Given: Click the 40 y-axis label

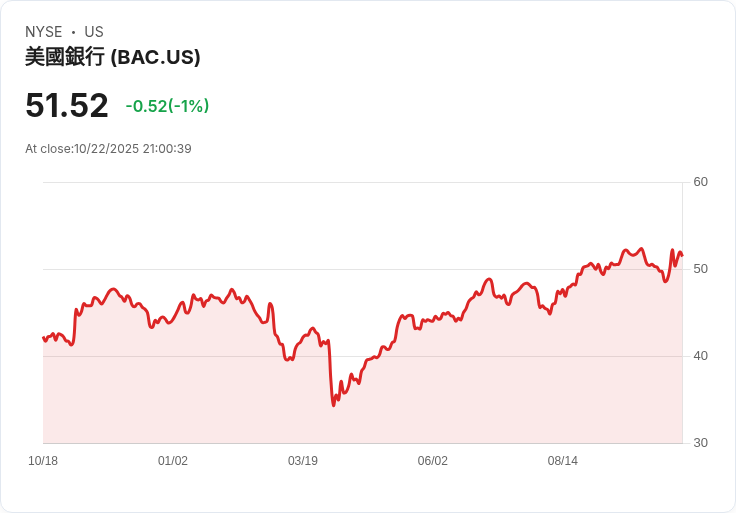Looking at the screenshot, I should (x=700, y=356).
